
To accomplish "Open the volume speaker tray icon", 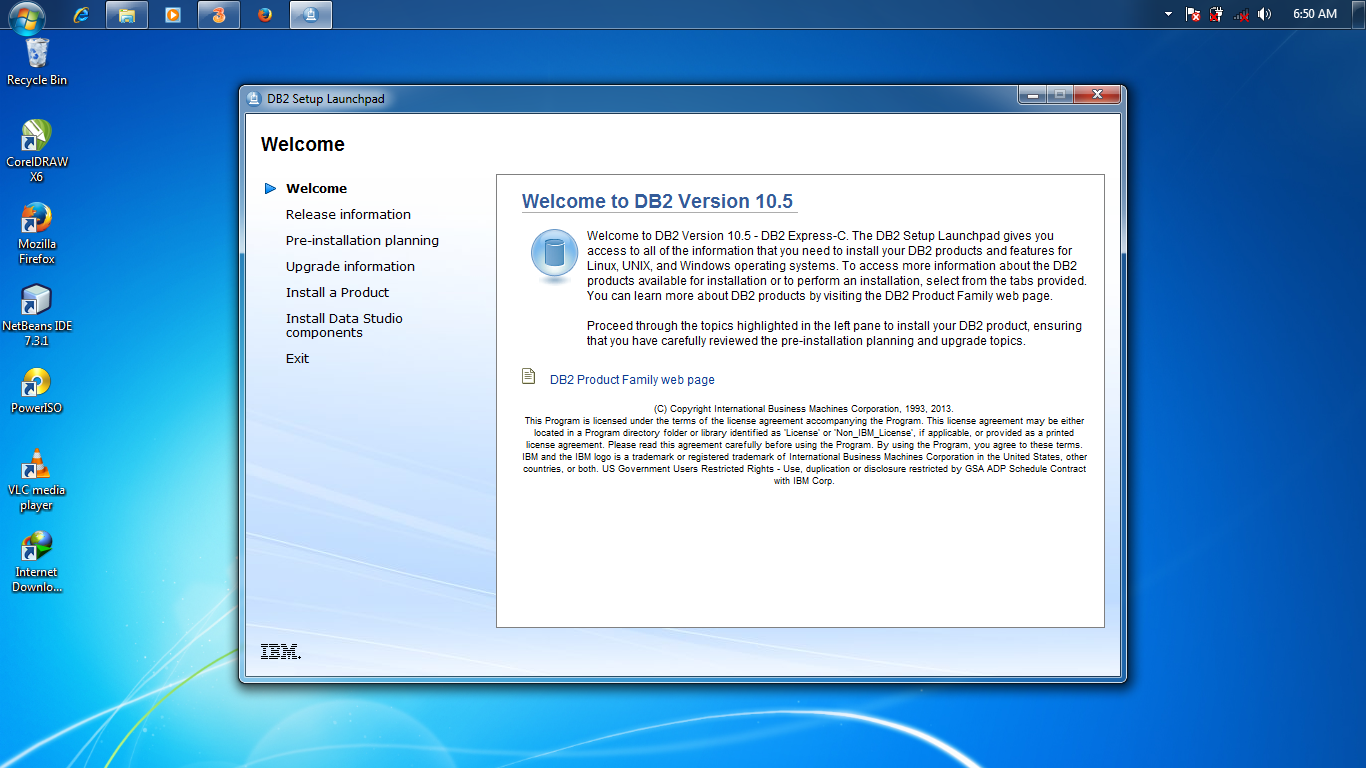I will click(x=1265, y=14).
